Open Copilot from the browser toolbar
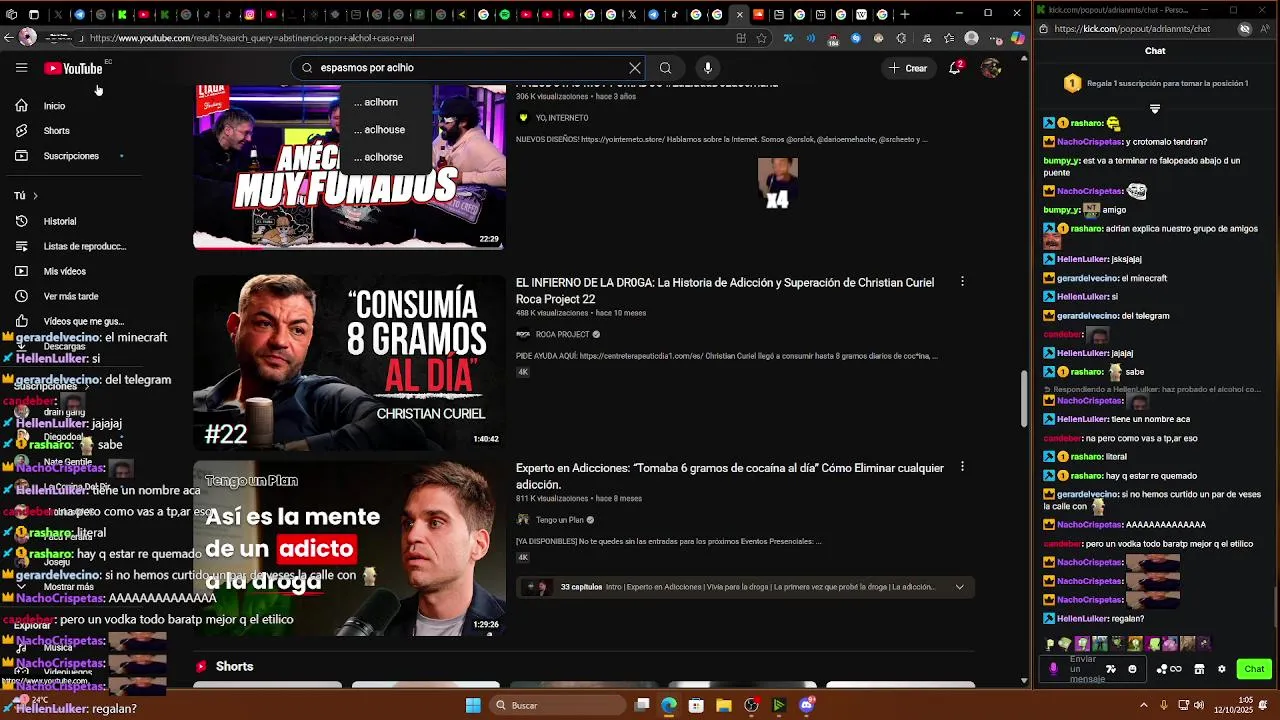This screenshot has height=720, width=1280. (1017, 38)
